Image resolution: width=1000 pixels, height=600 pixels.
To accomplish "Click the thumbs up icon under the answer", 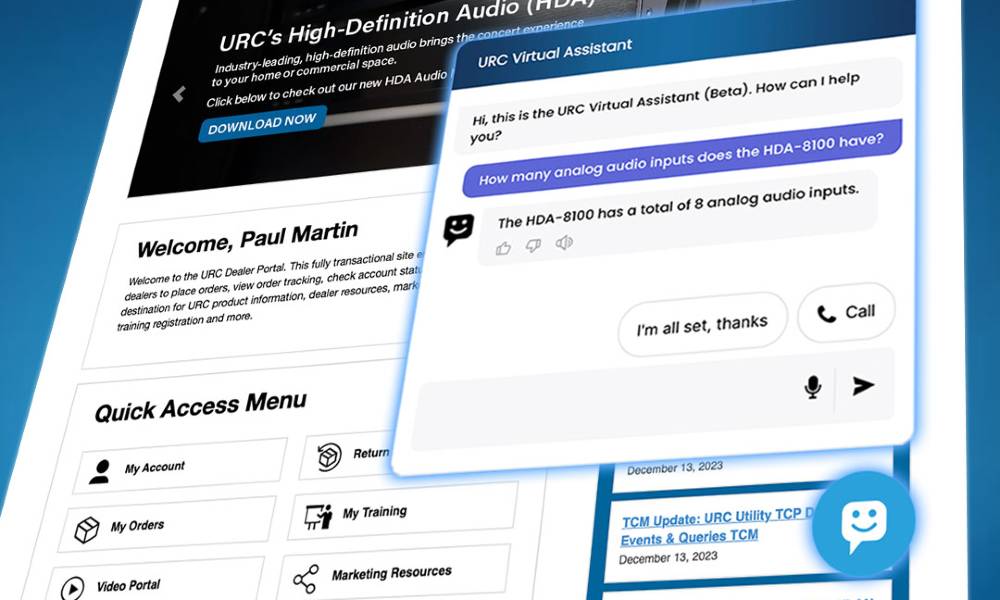I will click(x=503, y=248).
